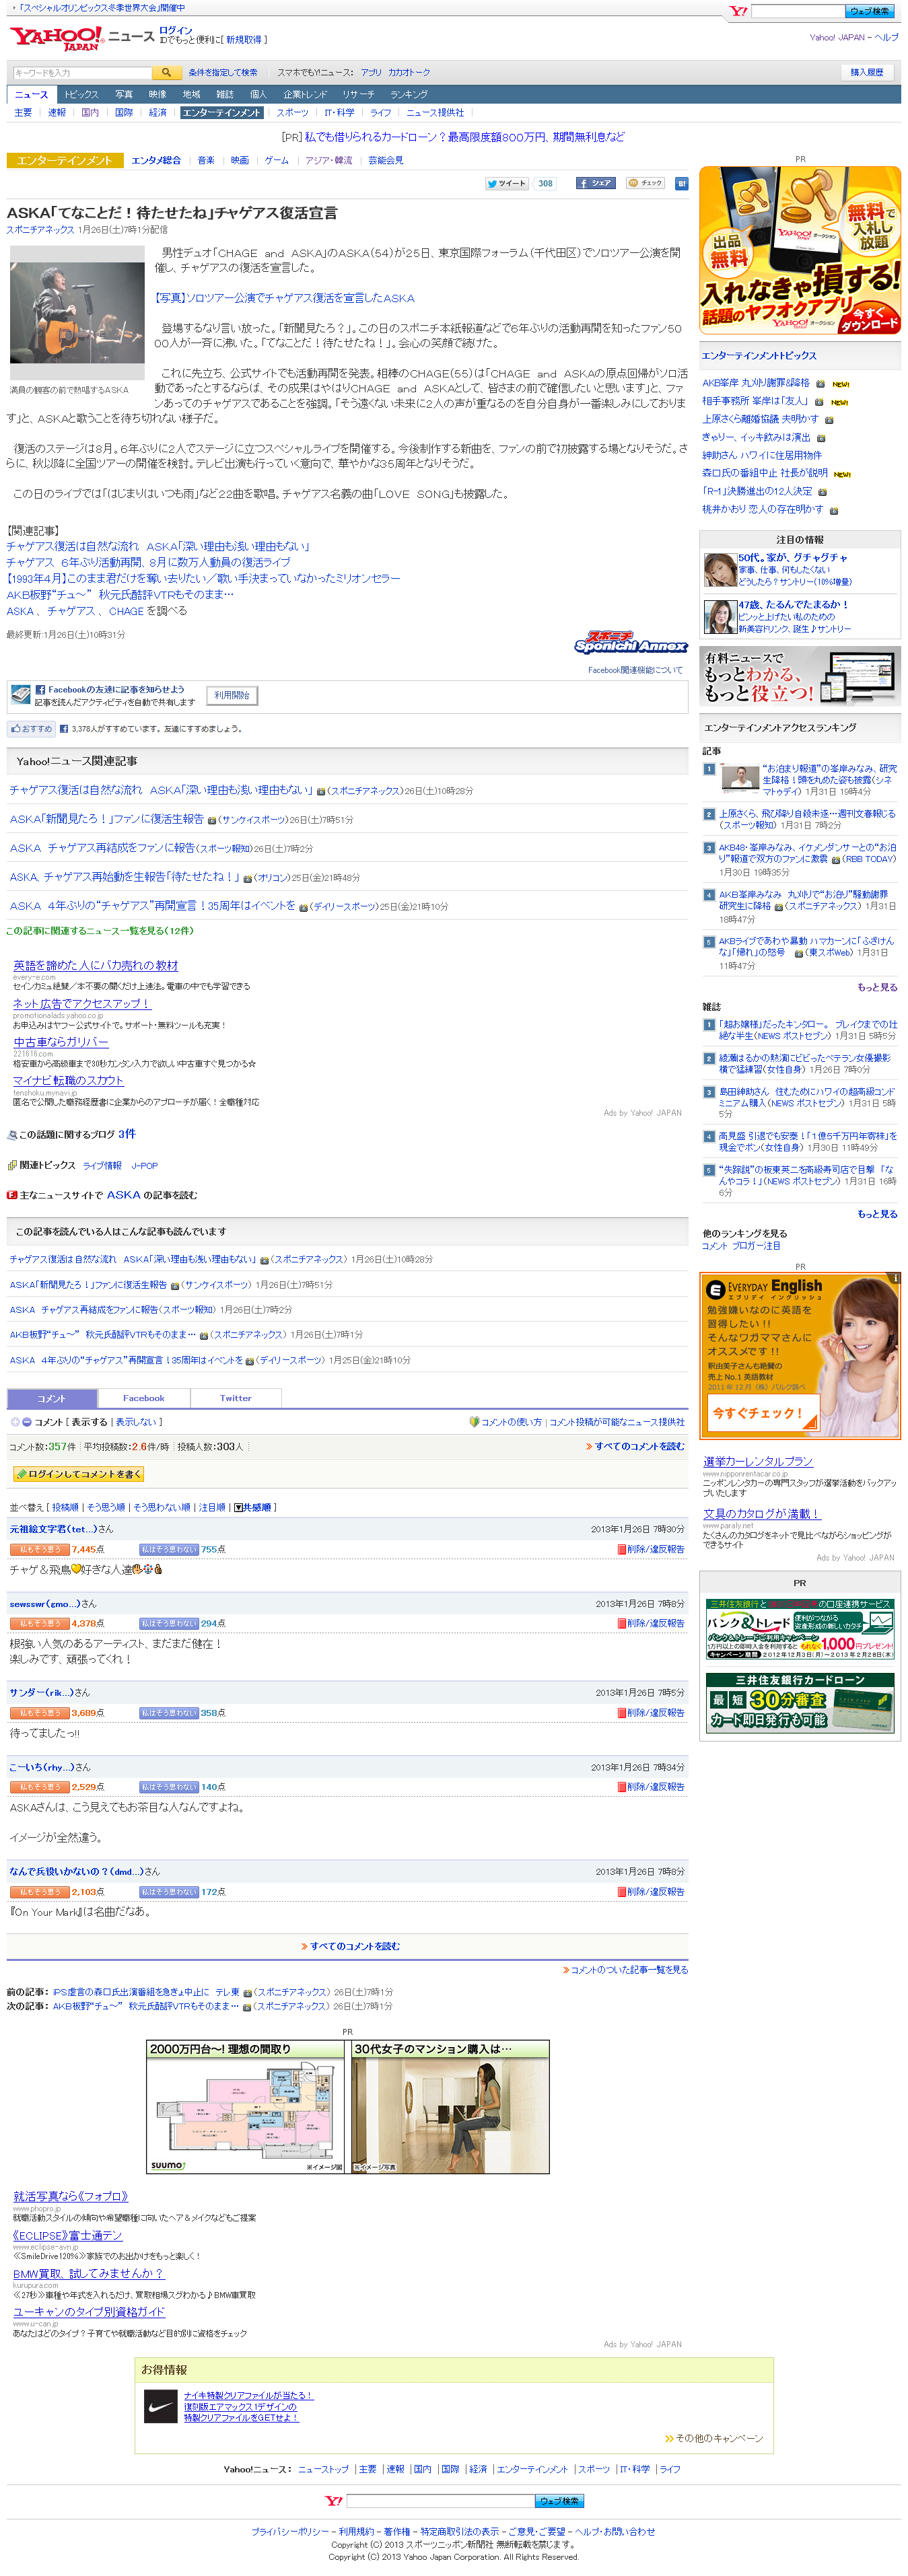Open スポーツ category in sub navigation
The width and height of the screenshot is (908, 2576).
292,113
